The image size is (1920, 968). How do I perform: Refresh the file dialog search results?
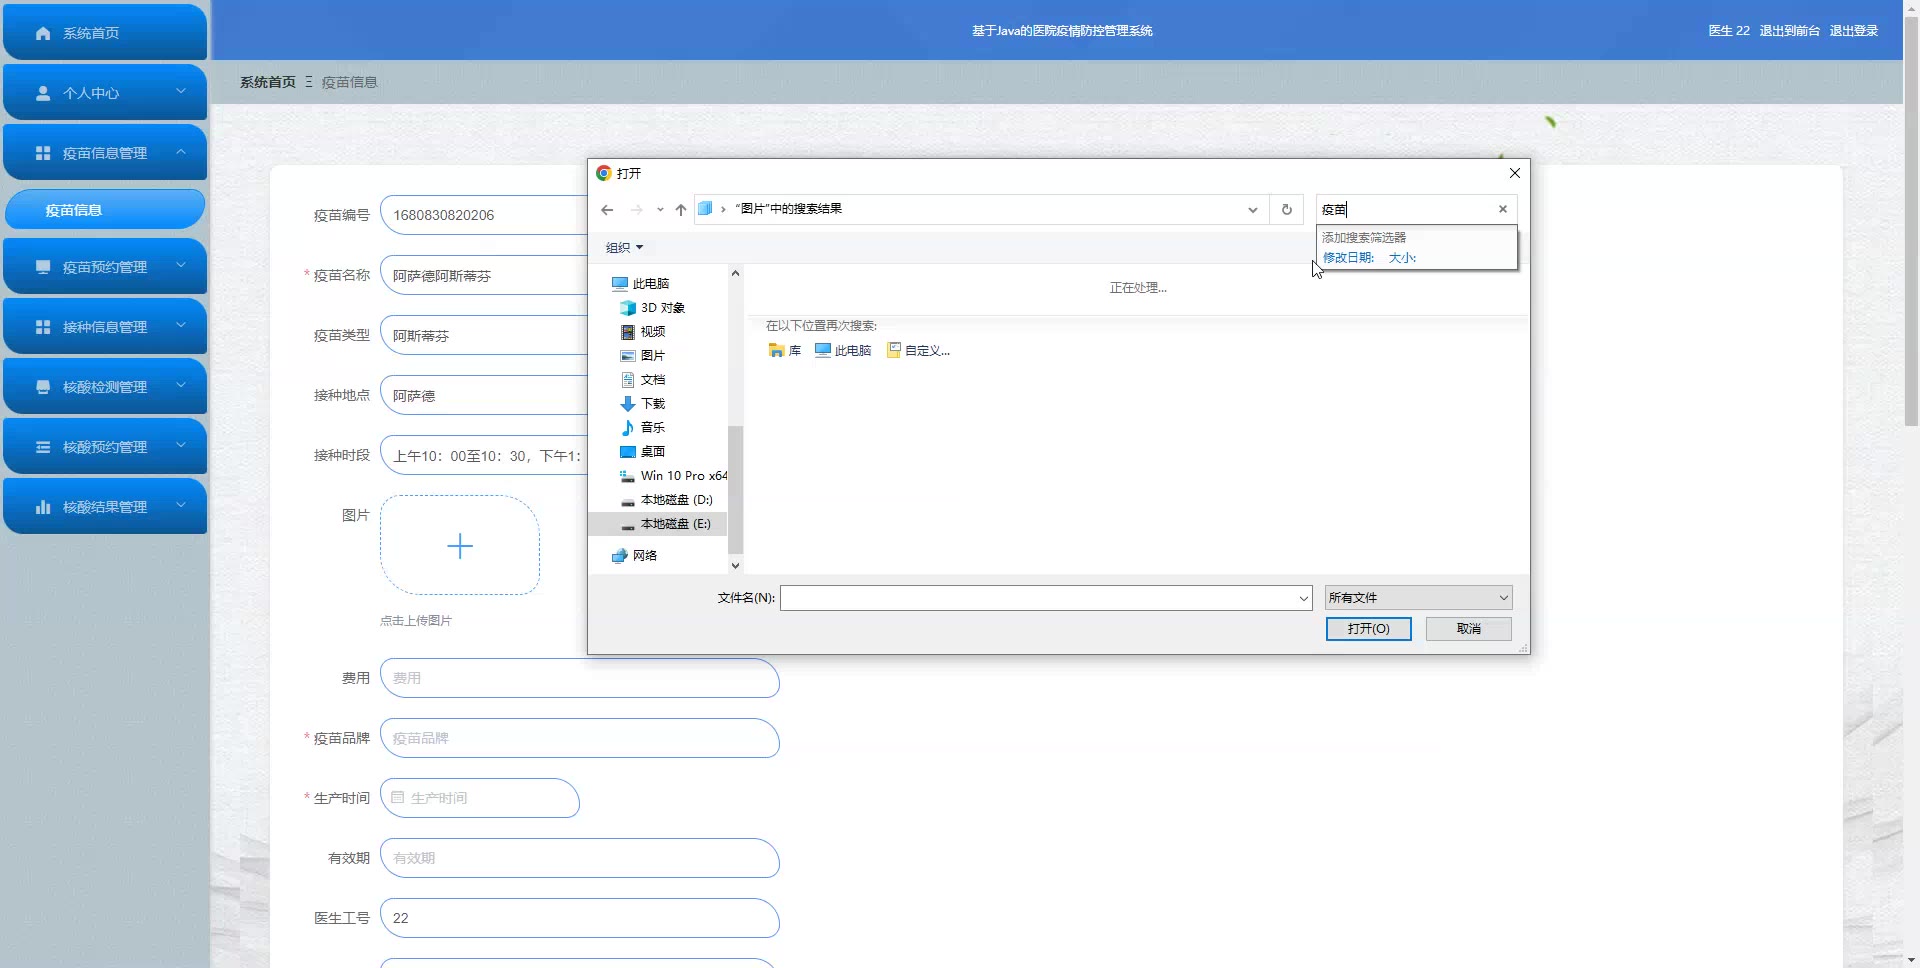click(1287, 210)
